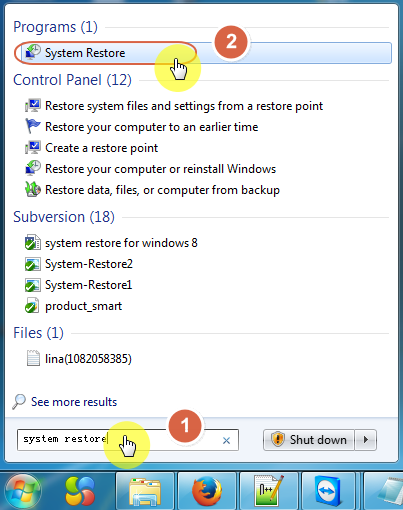Open Create a restore point
Image resolution: width=403 pixels, height=510 pixels.
pyautogui.click(x=101, y=148)
